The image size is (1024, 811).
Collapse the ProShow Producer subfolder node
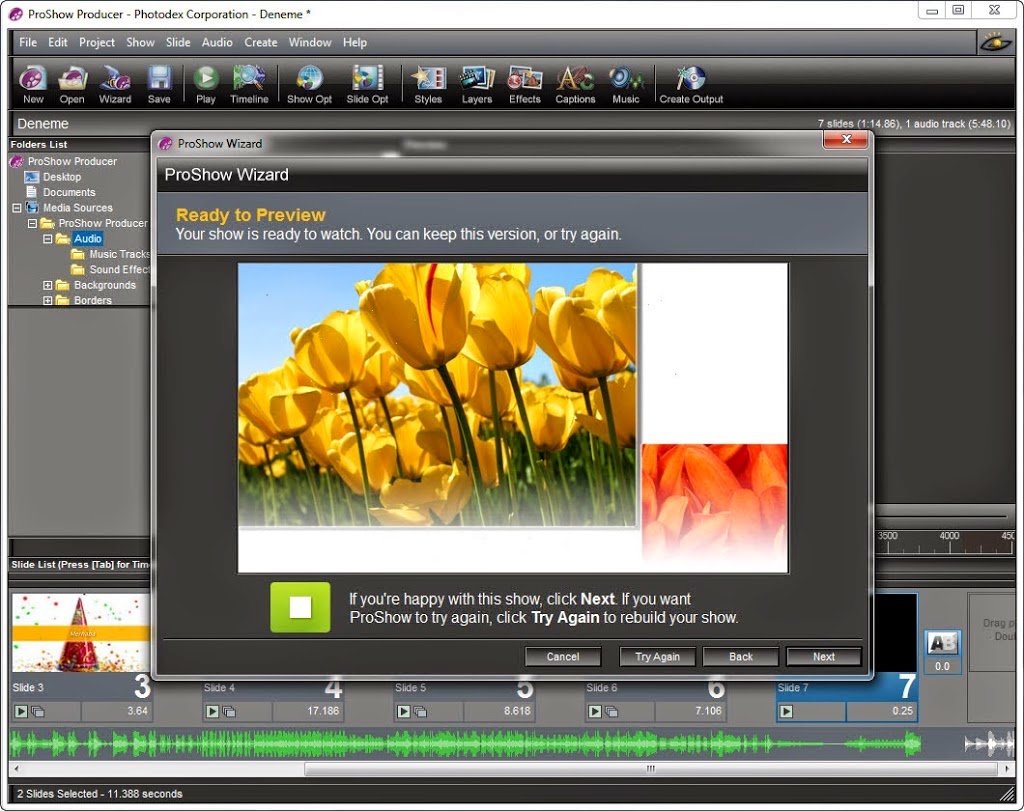click(32, 223)
